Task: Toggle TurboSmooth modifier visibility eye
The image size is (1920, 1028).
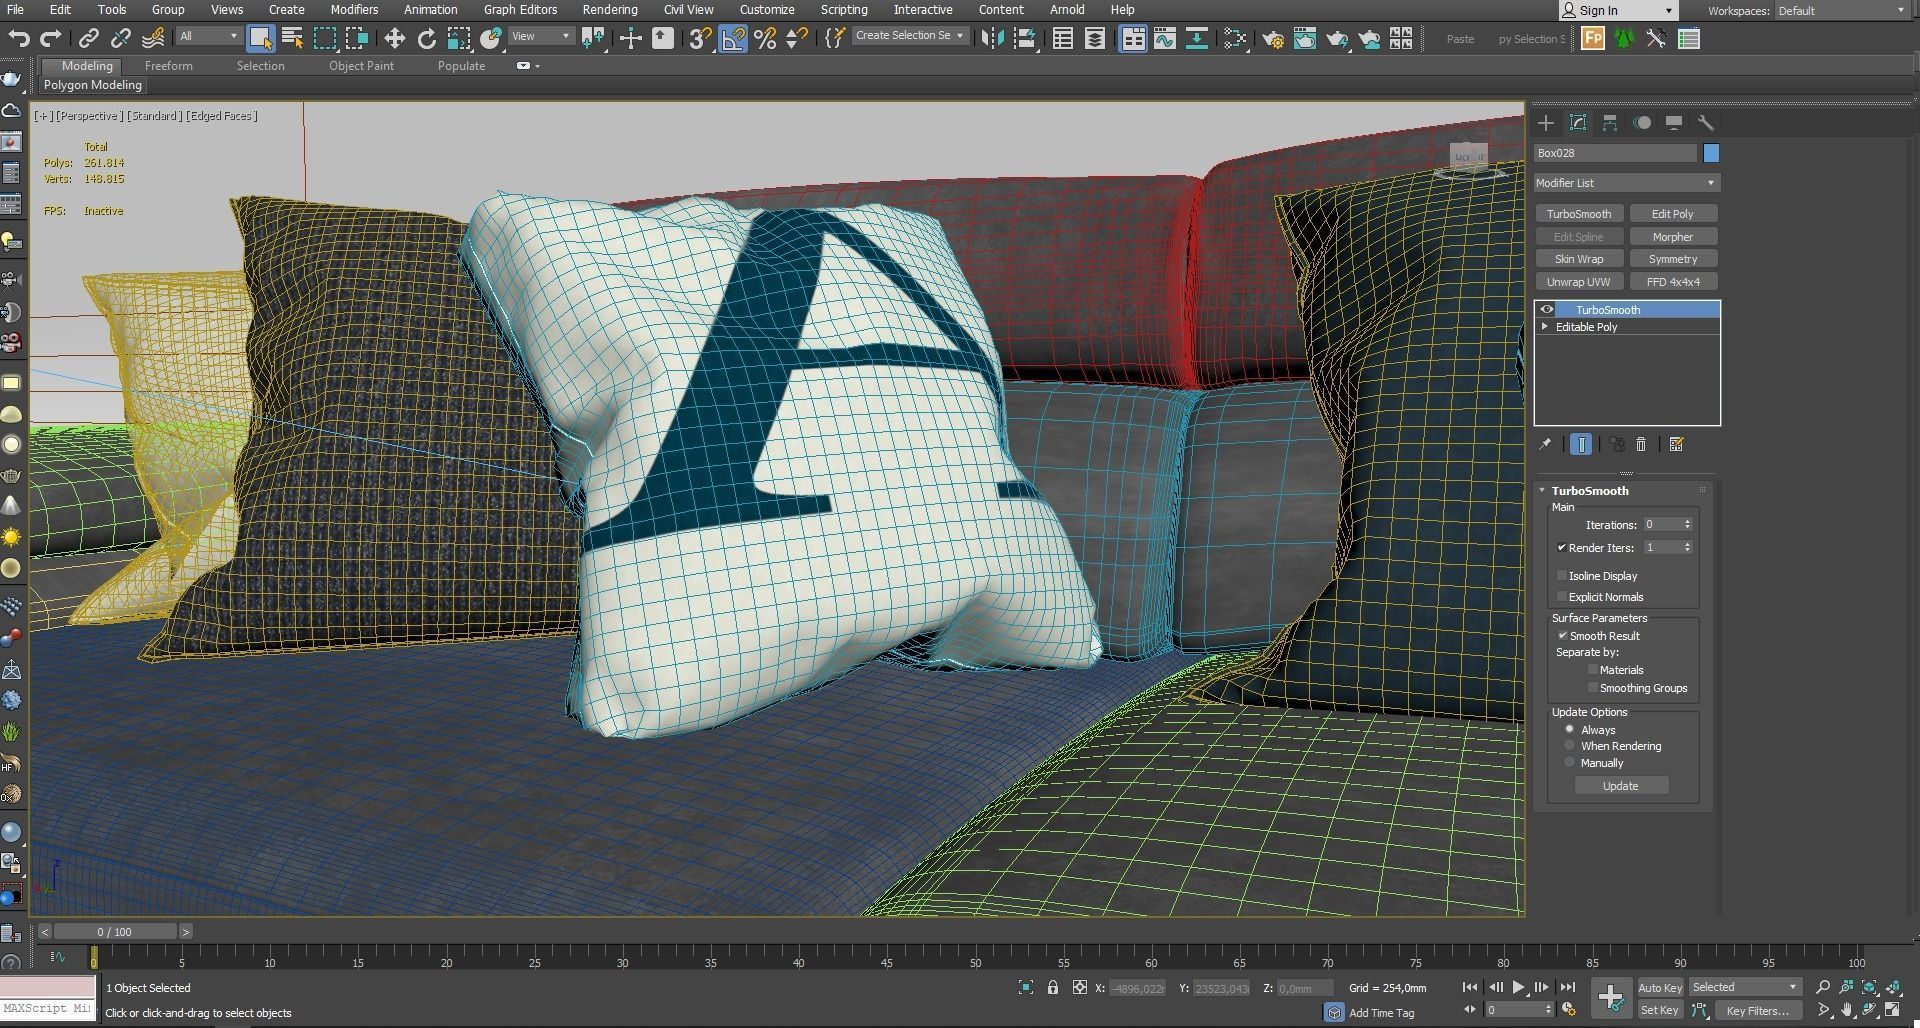Action: pyautogui.click(x=1547, y=310)
